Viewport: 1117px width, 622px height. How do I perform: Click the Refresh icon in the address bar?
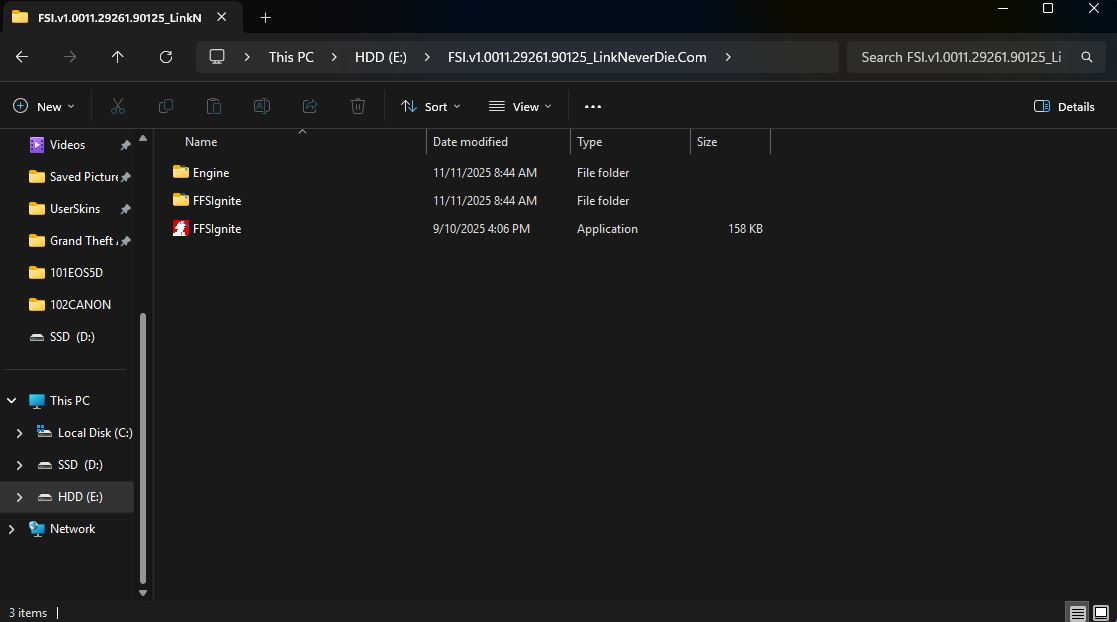165,57
